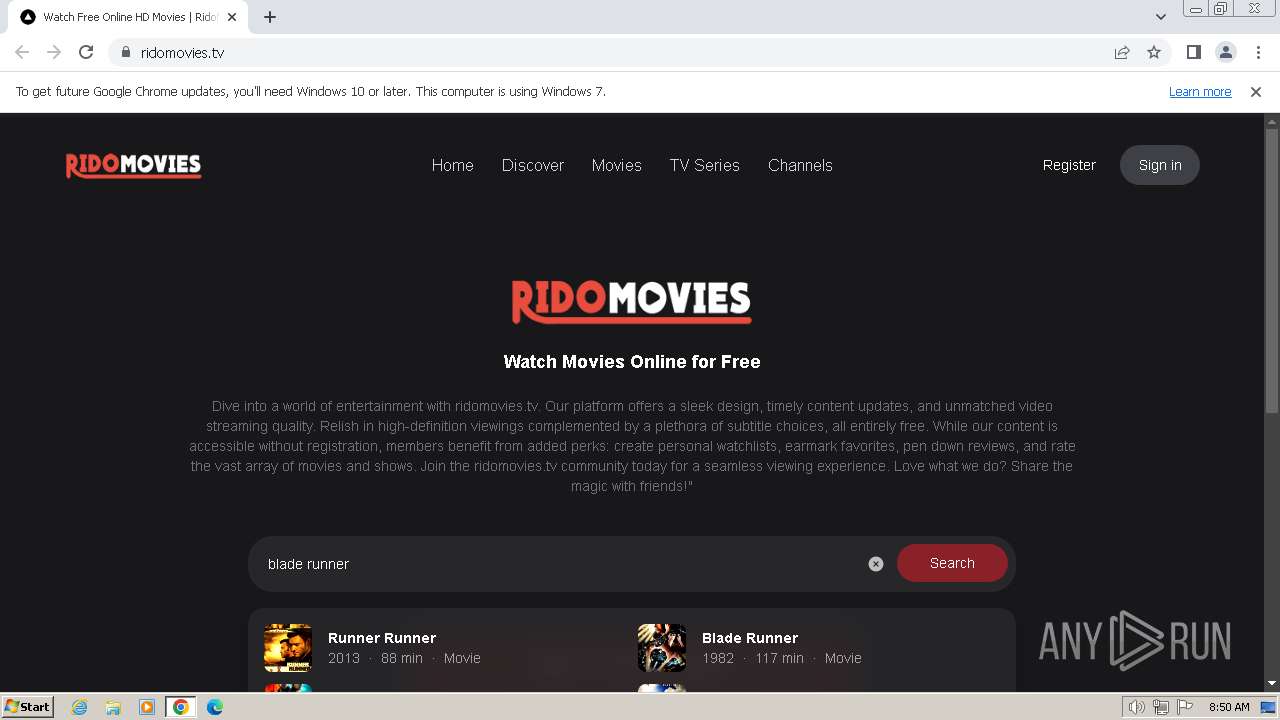Open File Explorer from taskbar
1280x720 pixels.
113,707
